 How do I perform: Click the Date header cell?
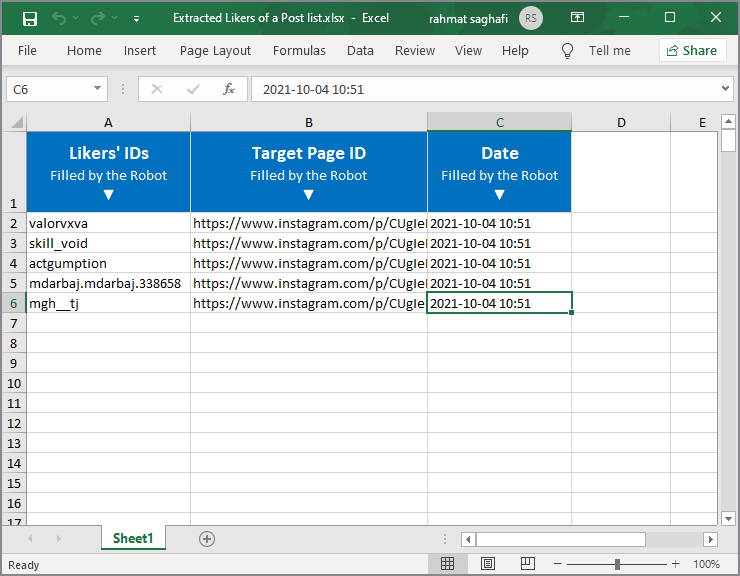(499, 172)
